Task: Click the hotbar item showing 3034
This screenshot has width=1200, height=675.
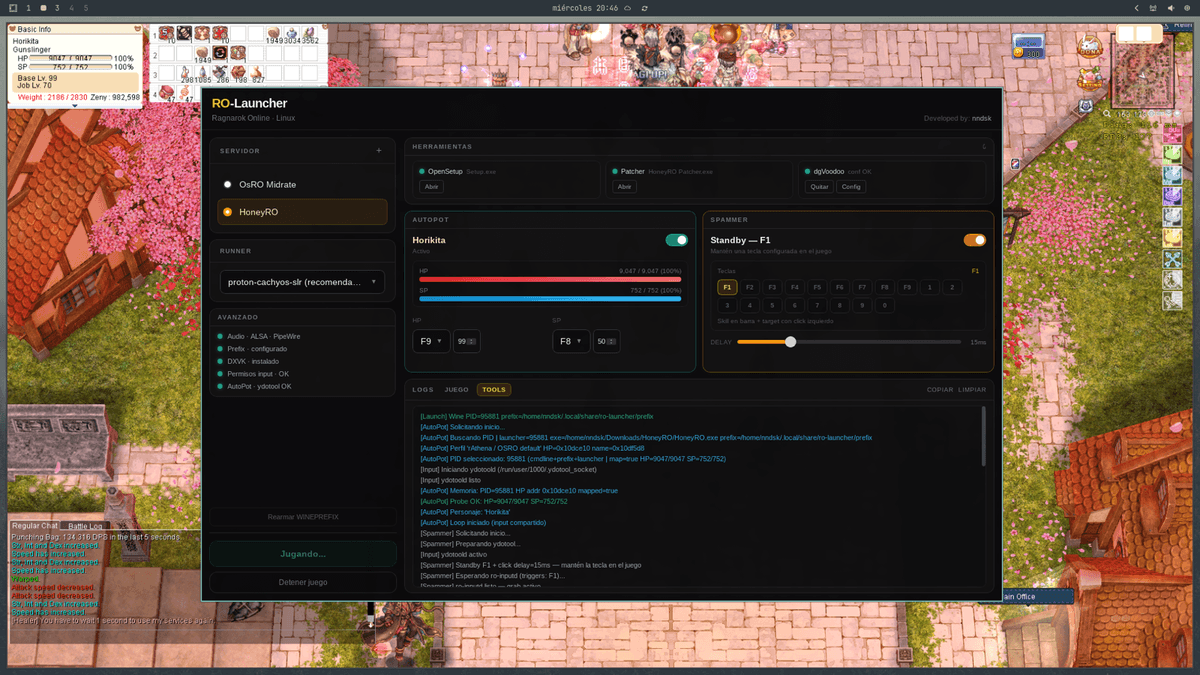Action: (x=291, y=33)
